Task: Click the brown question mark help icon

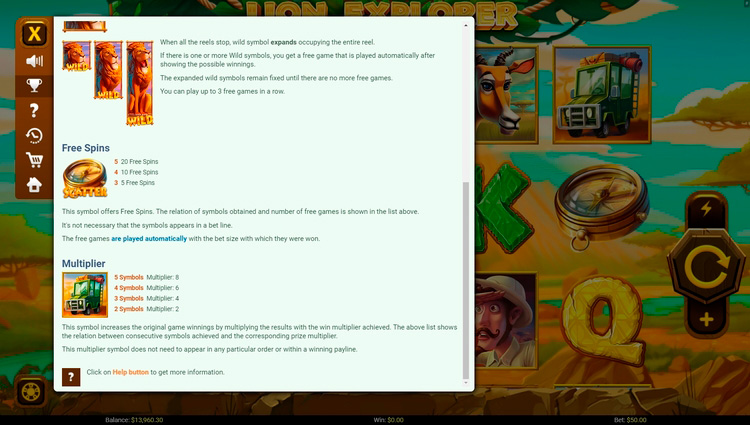Action: coord(71,377)
